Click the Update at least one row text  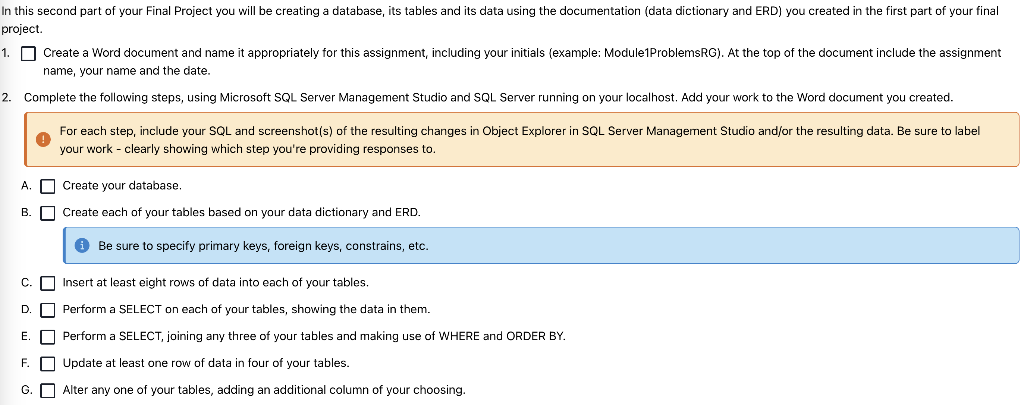click(206, 363)
